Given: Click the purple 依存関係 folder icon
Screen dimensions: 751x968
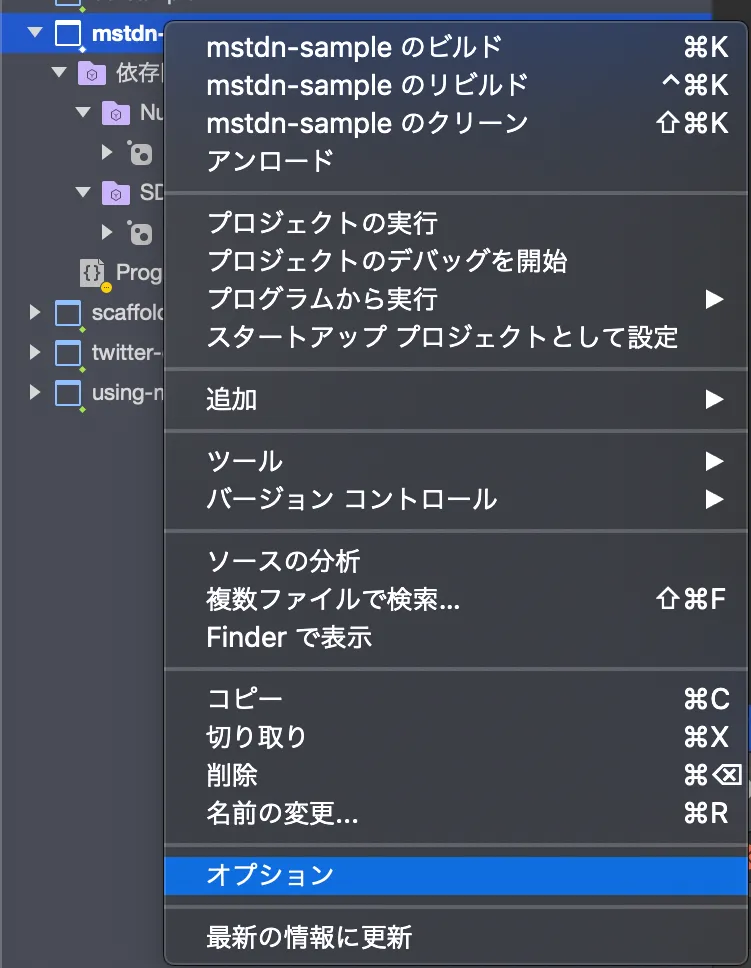Looking at the screenshot, I should point(91,73).
